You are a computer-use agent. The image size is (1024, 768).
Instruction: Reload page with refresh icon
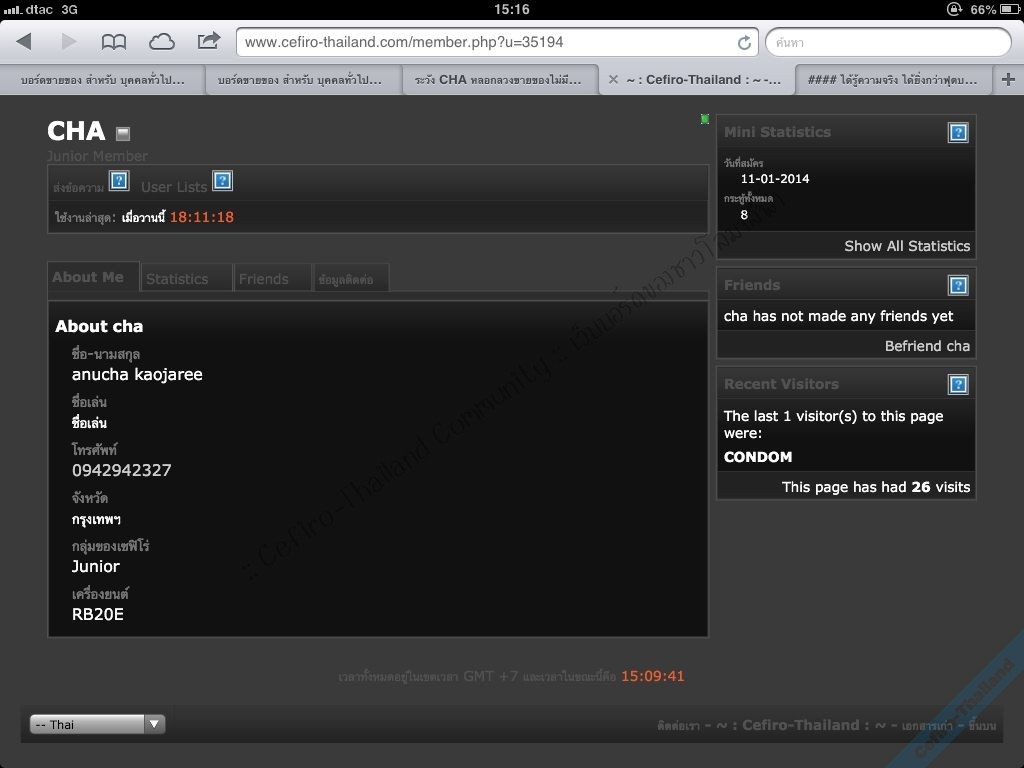click(744, 43)
